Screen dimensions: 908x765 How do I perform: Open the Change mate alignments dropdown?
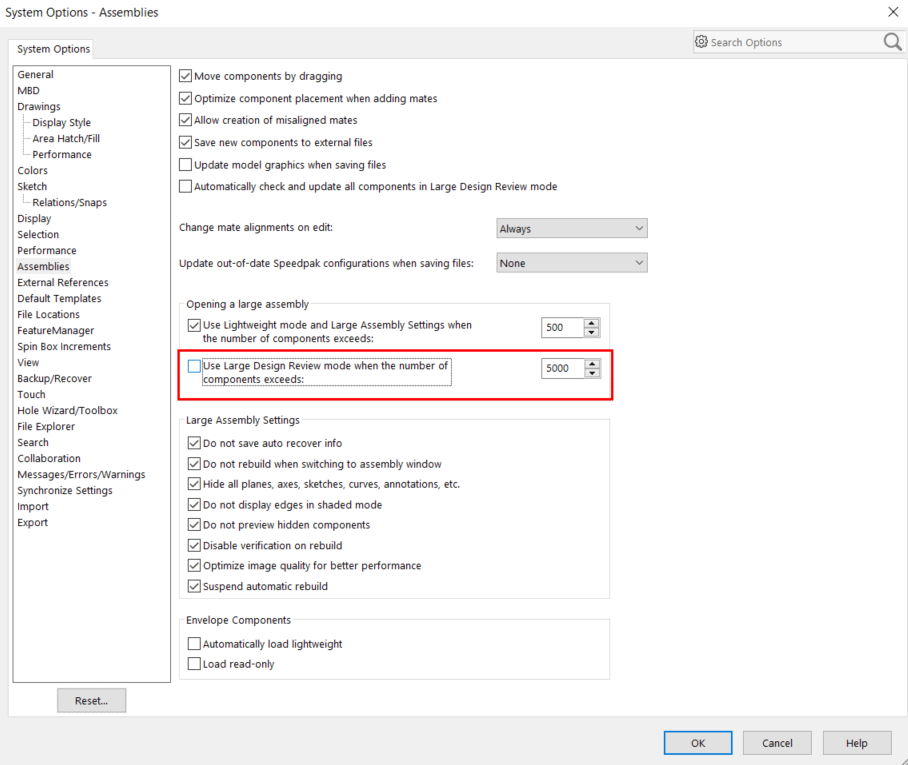click(x=572, y=228)
